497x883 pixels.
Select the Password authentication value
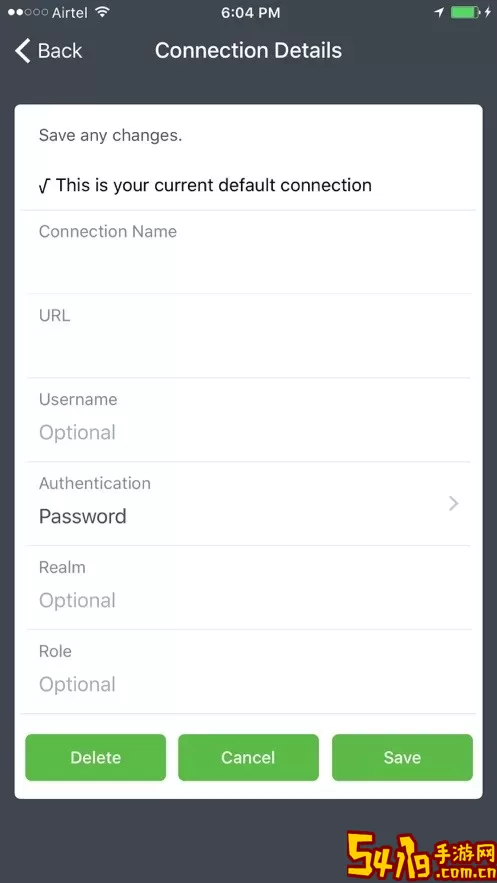point(83,516)
